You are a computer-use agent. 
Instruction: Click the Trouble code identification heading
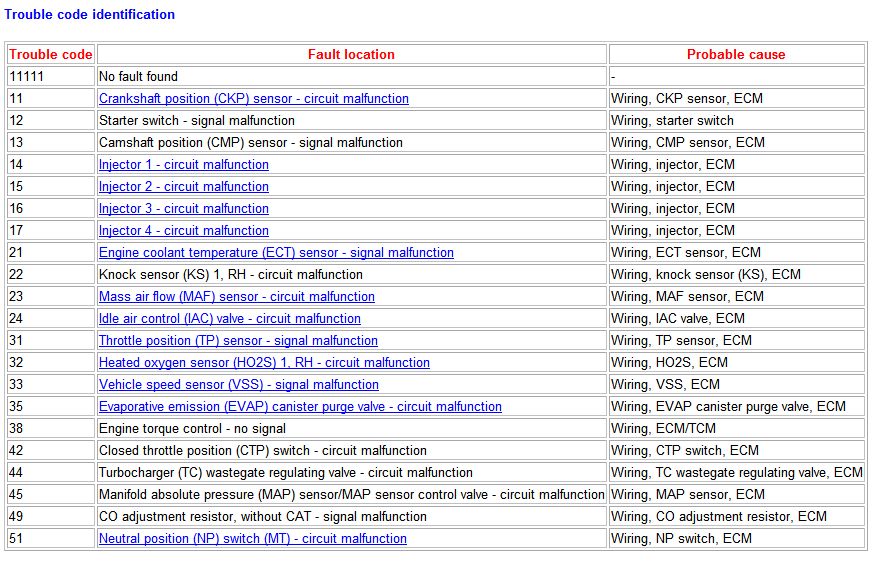click(x=90, y=15)
